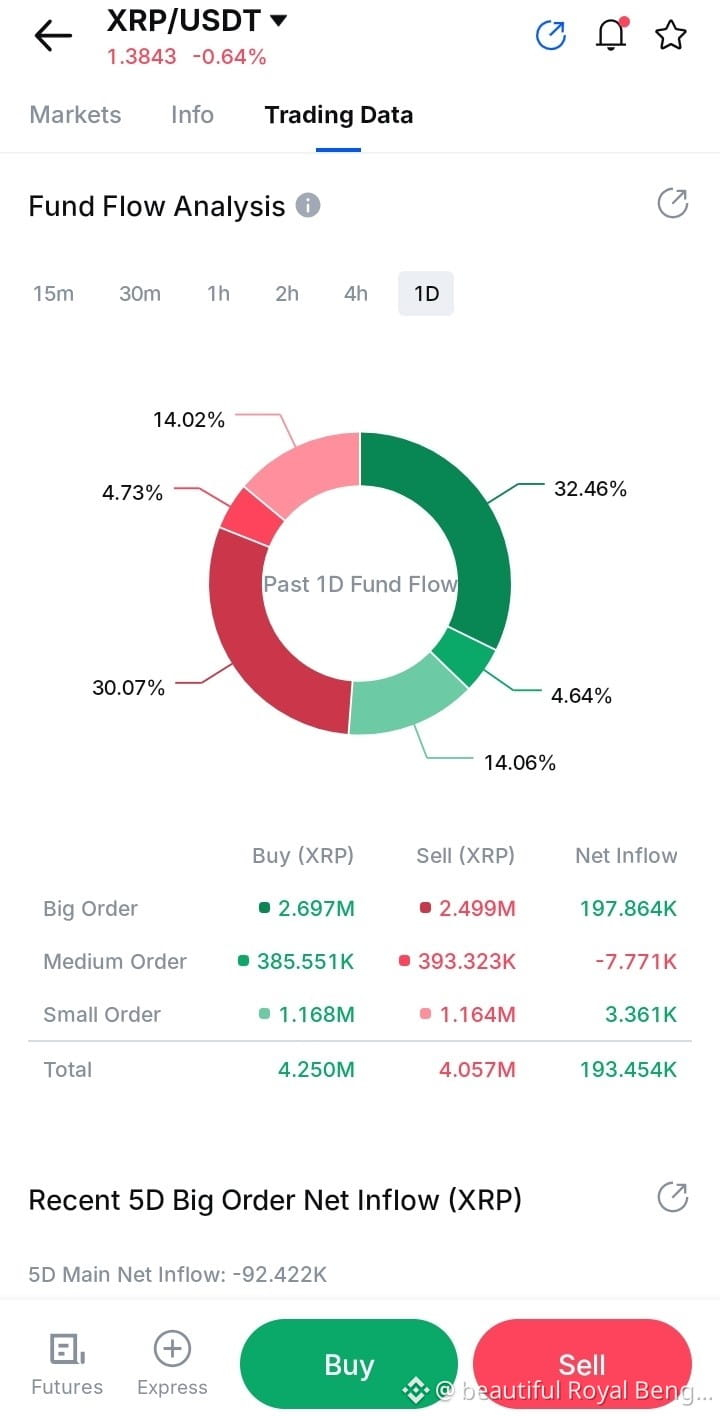
Task: Switch to the Markets tab
Action: point(75,115)
